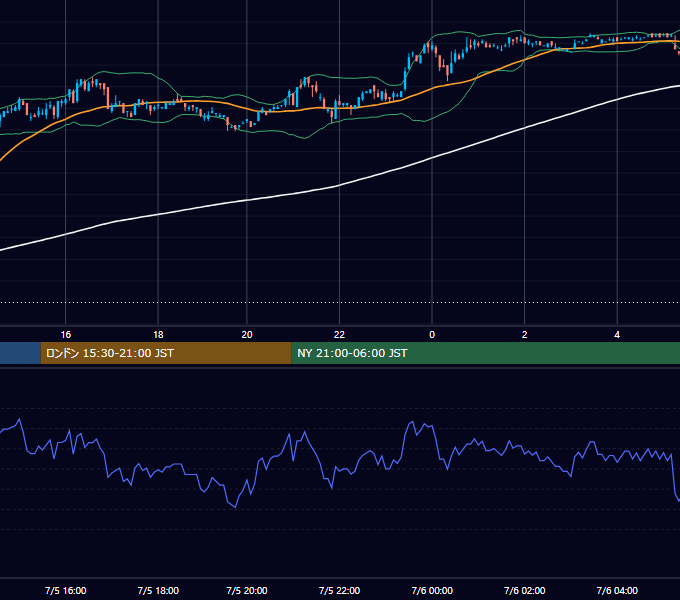Click the 7/6 02:00 date label

tap(524, 590)
